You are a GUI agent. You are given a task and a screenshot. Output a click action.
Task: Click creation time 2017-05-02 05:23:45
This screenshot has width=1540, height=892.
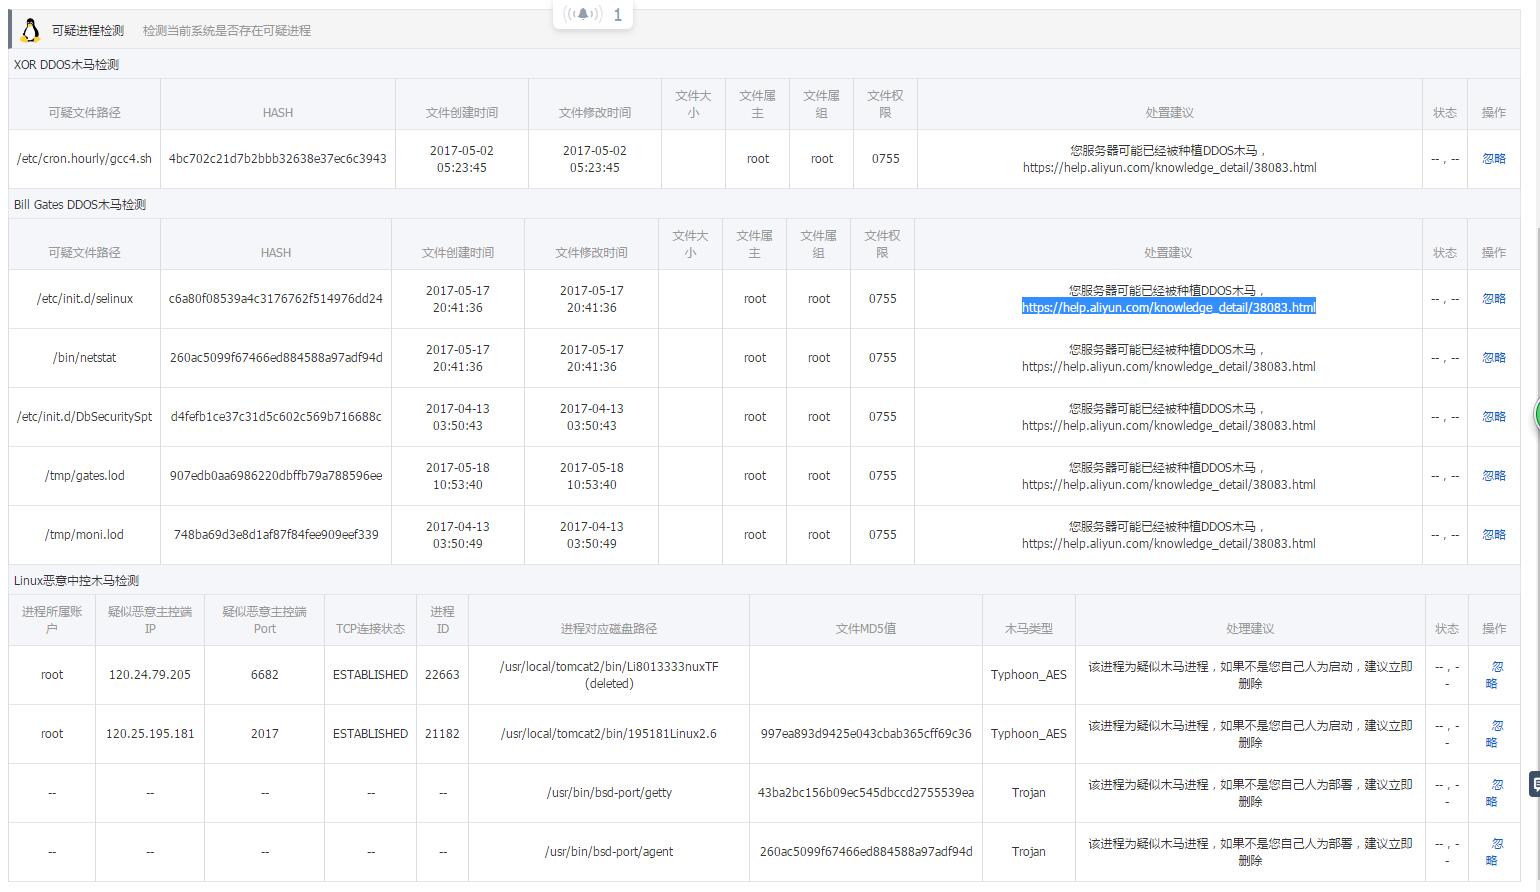(x=461, y=159)
